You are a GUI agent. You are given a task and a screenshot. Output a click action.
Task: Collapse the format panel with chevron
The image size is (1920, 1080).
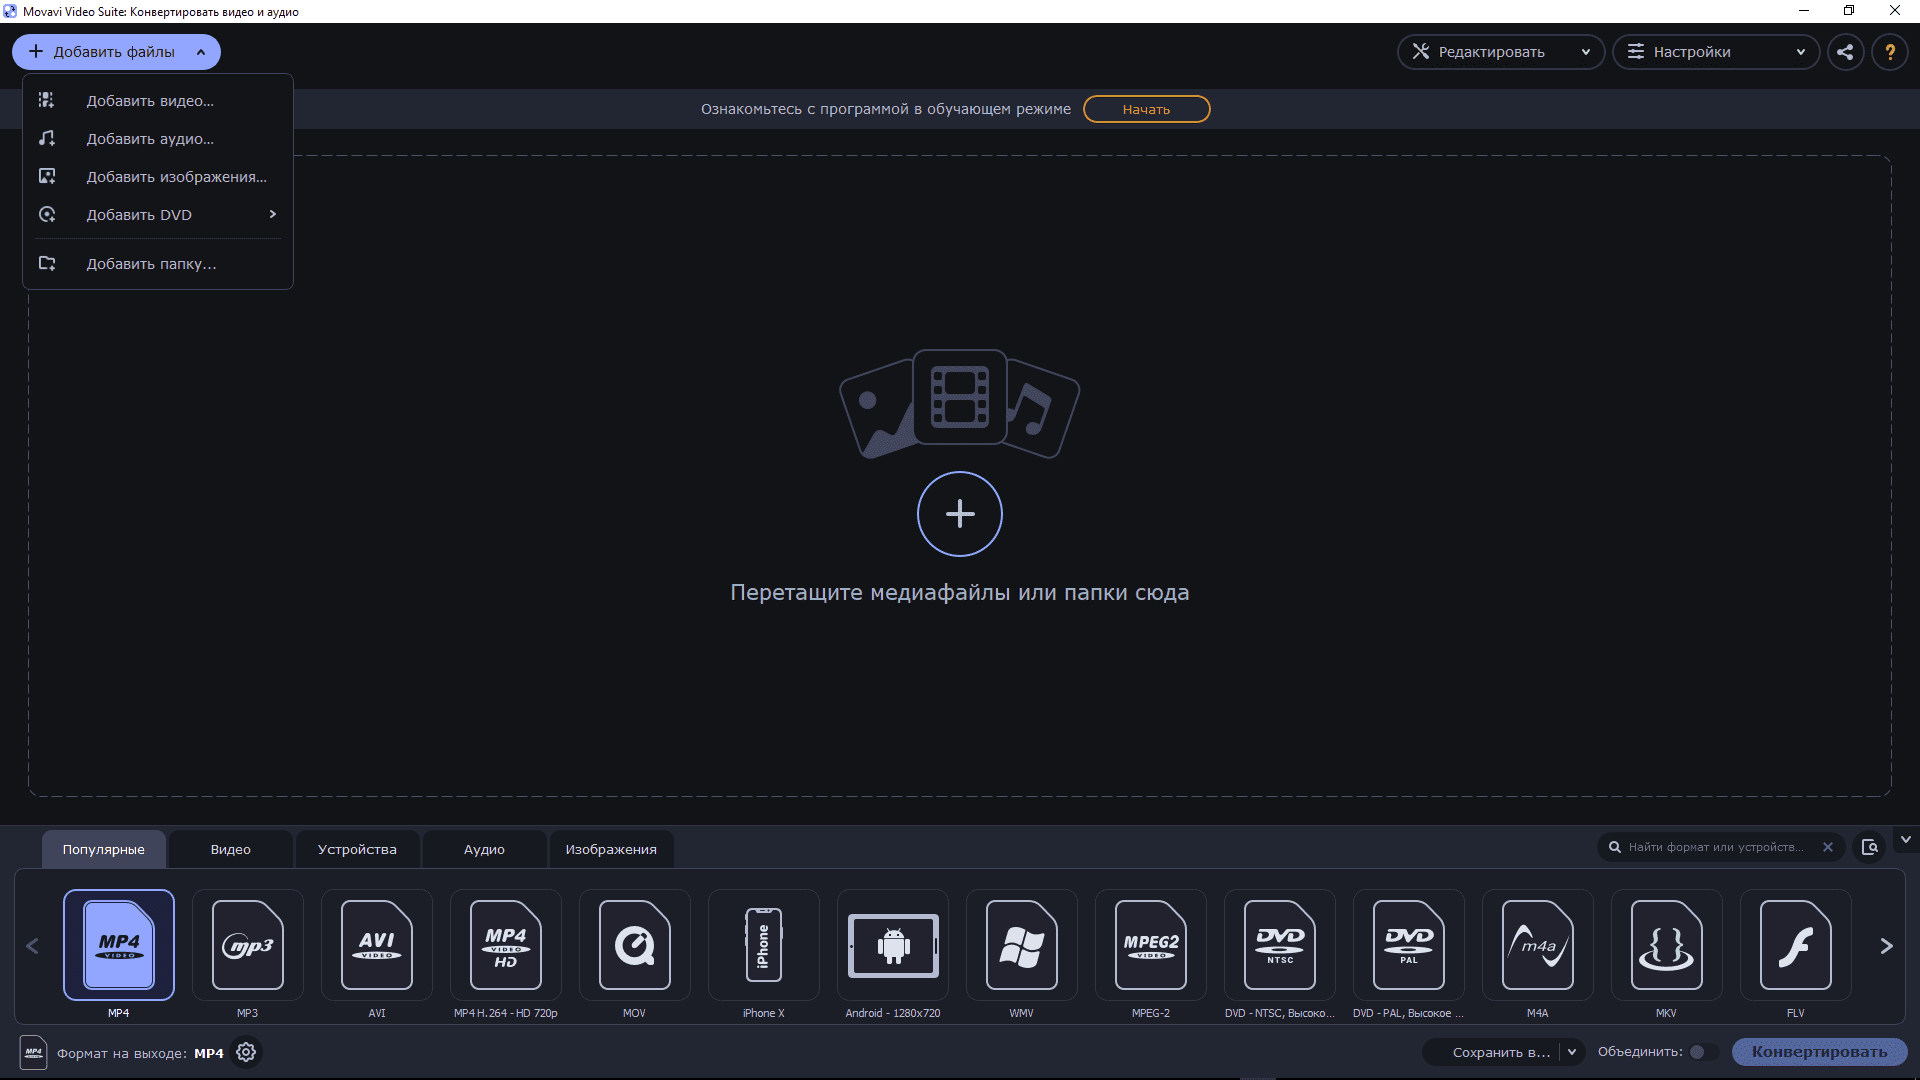pyautogui.click(x=1905, y=840)
